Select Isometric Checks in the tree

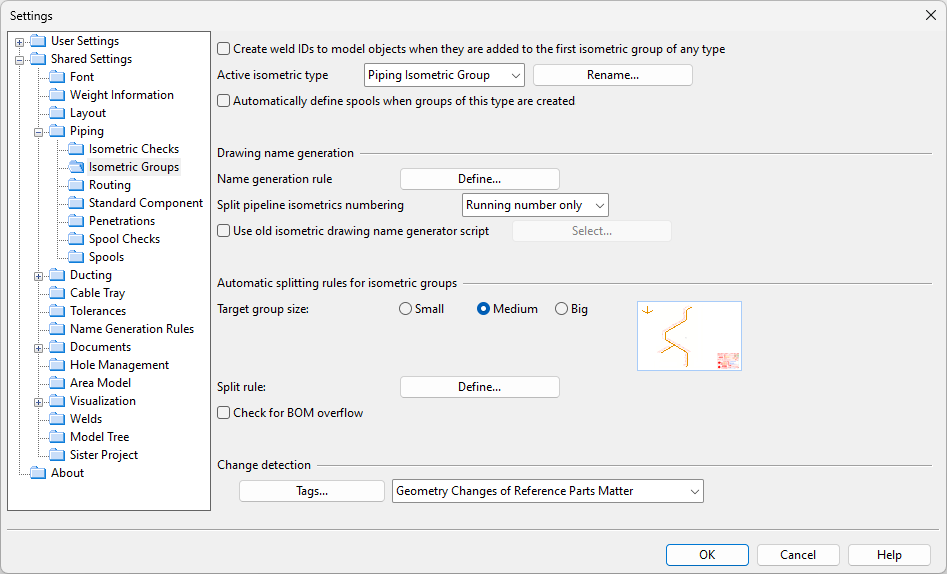pos(133,149)
